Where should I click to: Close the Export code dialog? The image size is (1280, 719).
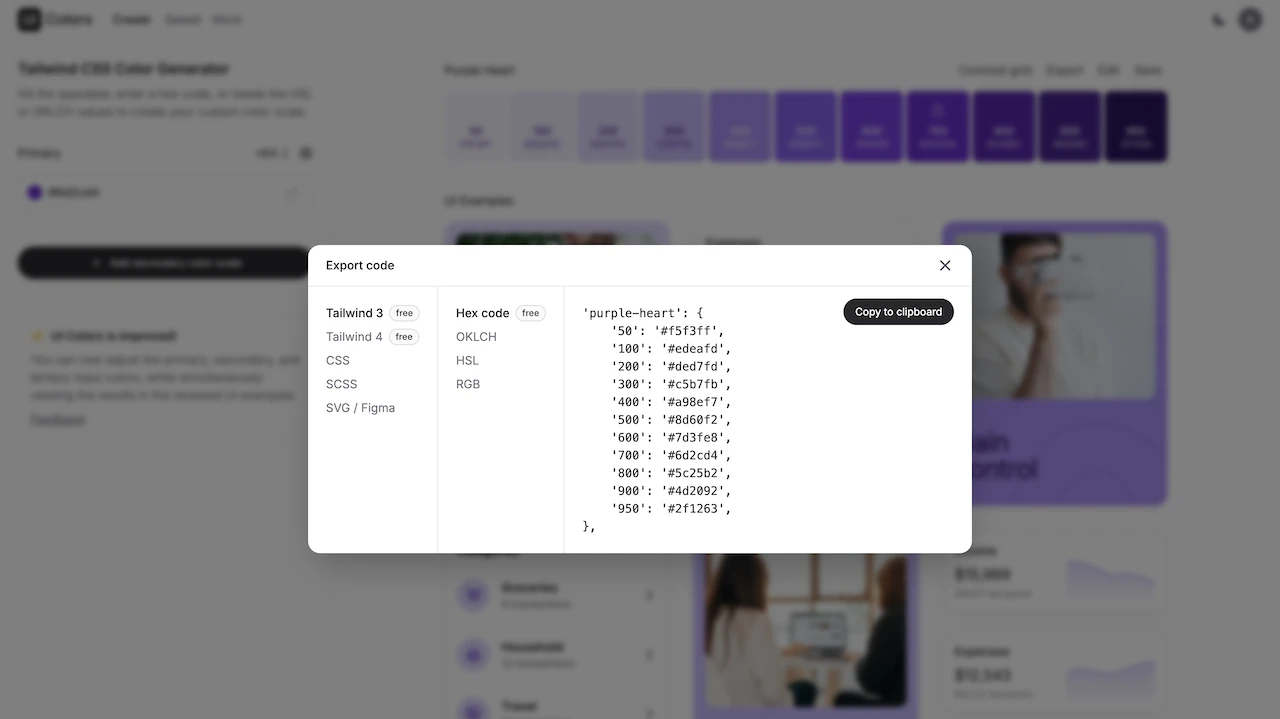[x=945, y=265]
